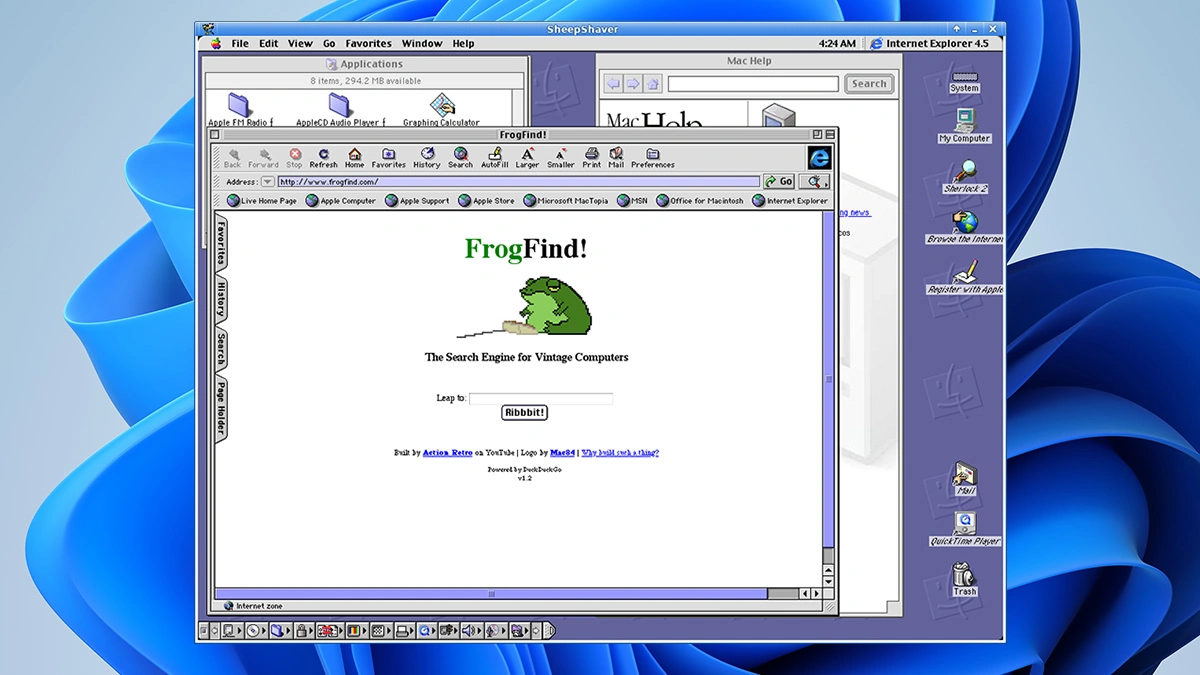Open the View menu
1200x675 pixels.
pyautogui.click(x=300, y=44)
